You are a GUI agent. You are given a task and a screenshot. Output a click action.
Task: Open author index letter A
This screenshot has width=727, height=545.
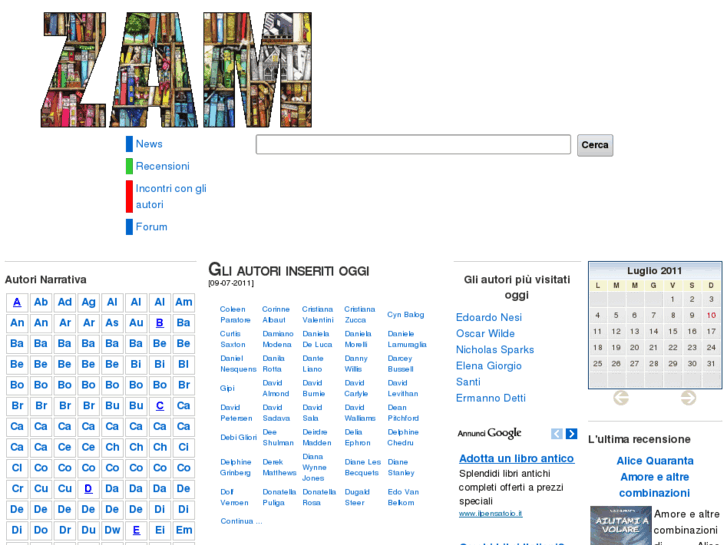tap(17, 302)
